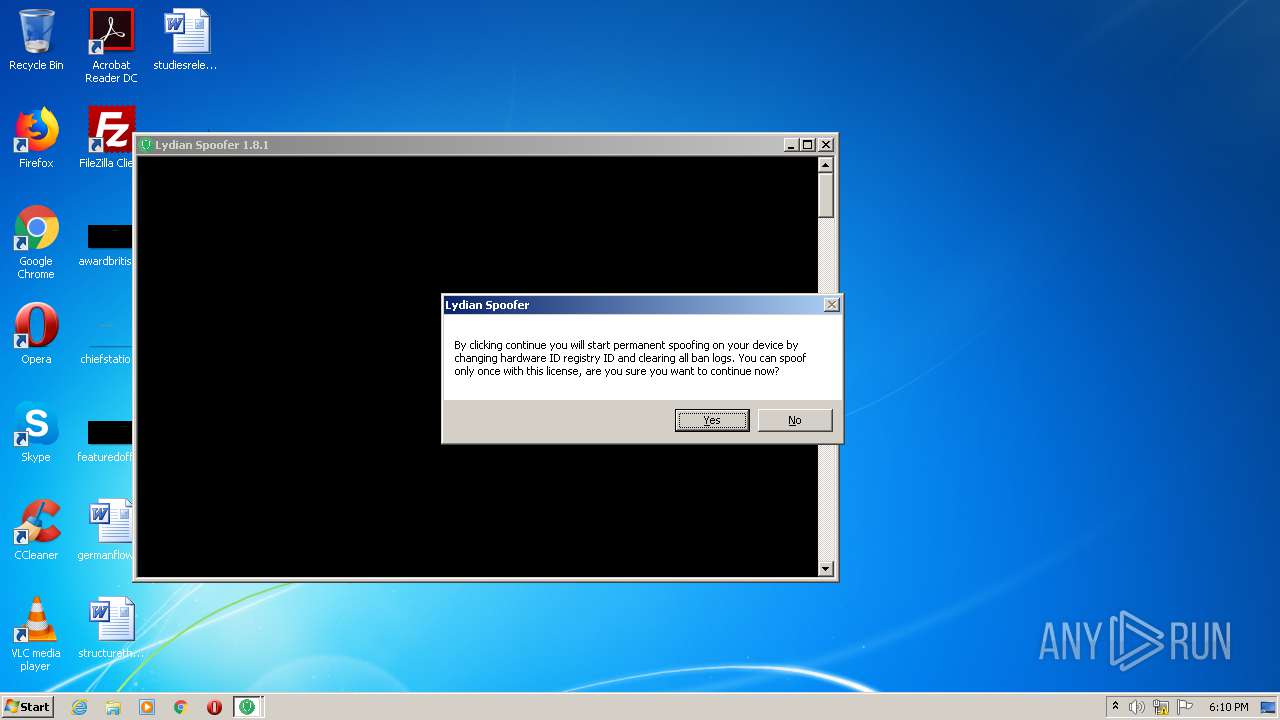Select the Opera desktop shortcut

(36, 334)
